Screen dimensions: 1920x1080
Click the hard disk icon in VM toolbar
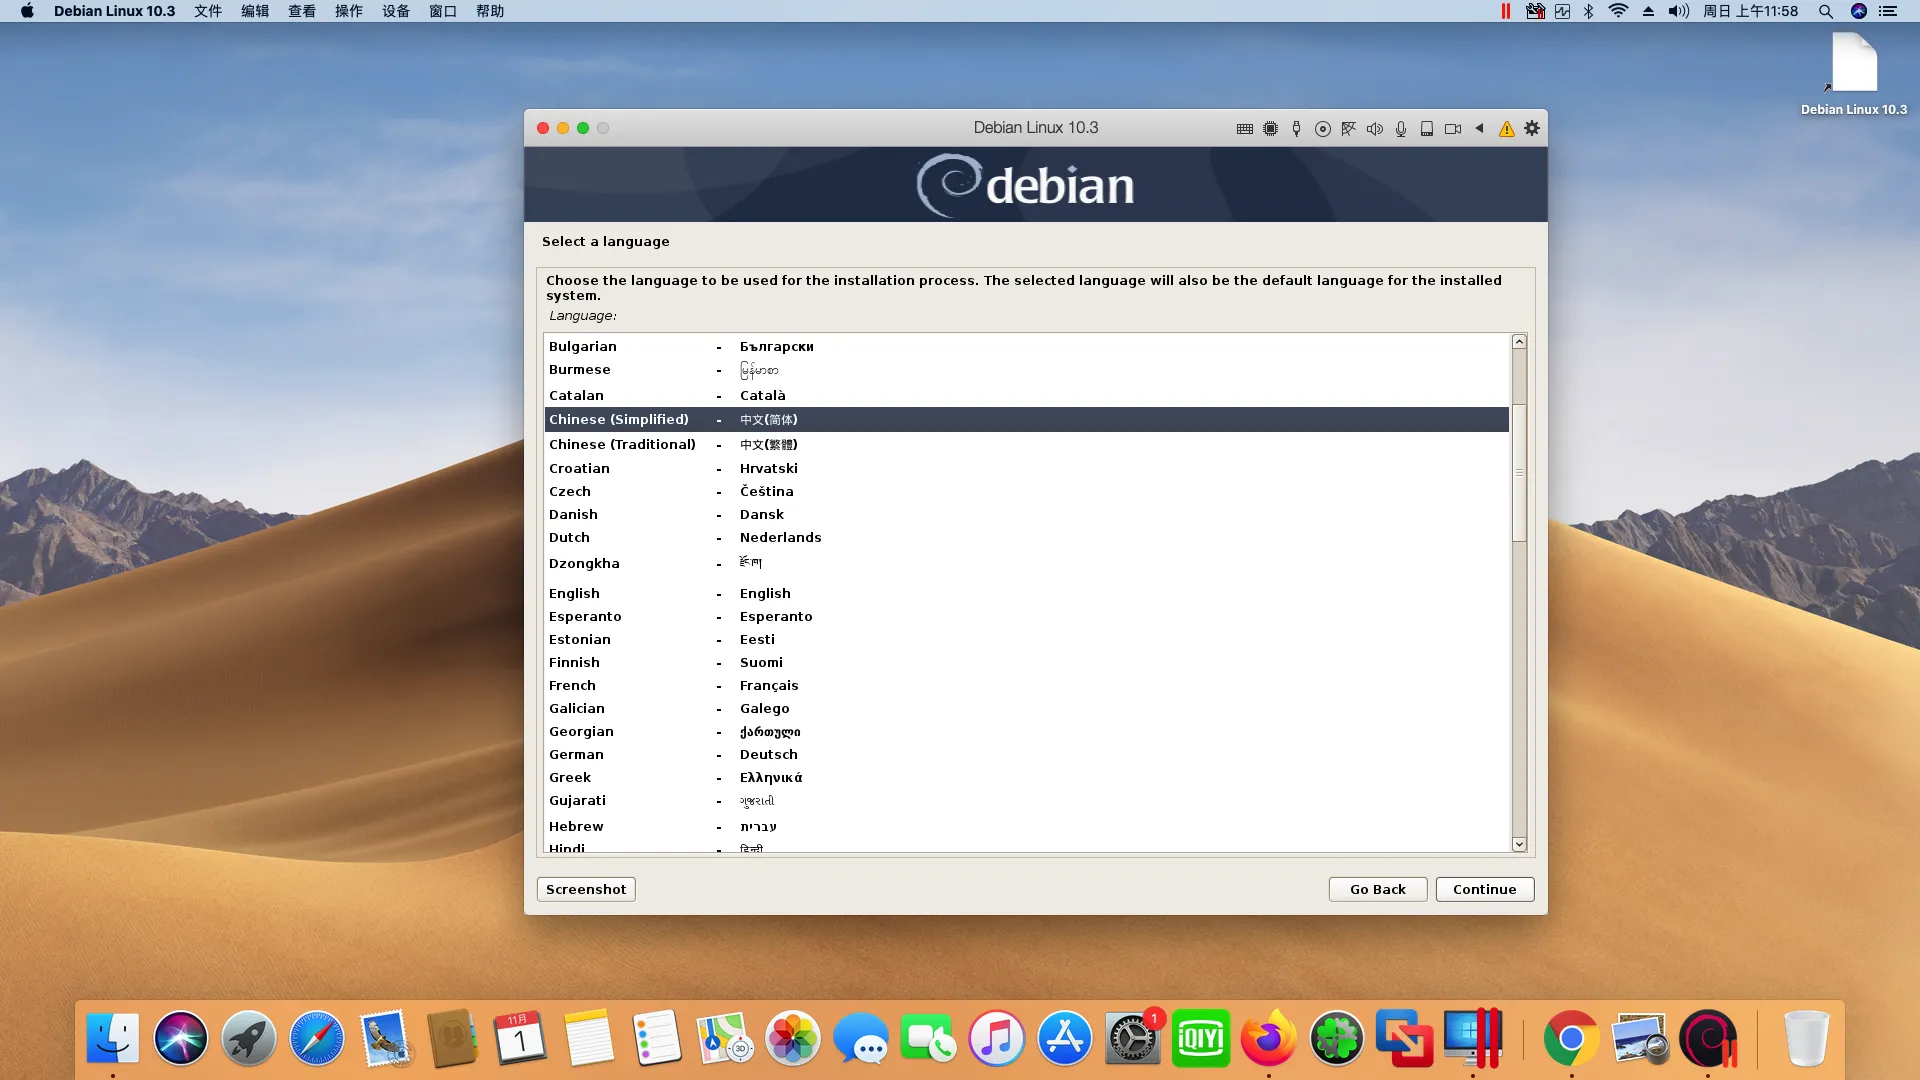(x=1427, y=129)
